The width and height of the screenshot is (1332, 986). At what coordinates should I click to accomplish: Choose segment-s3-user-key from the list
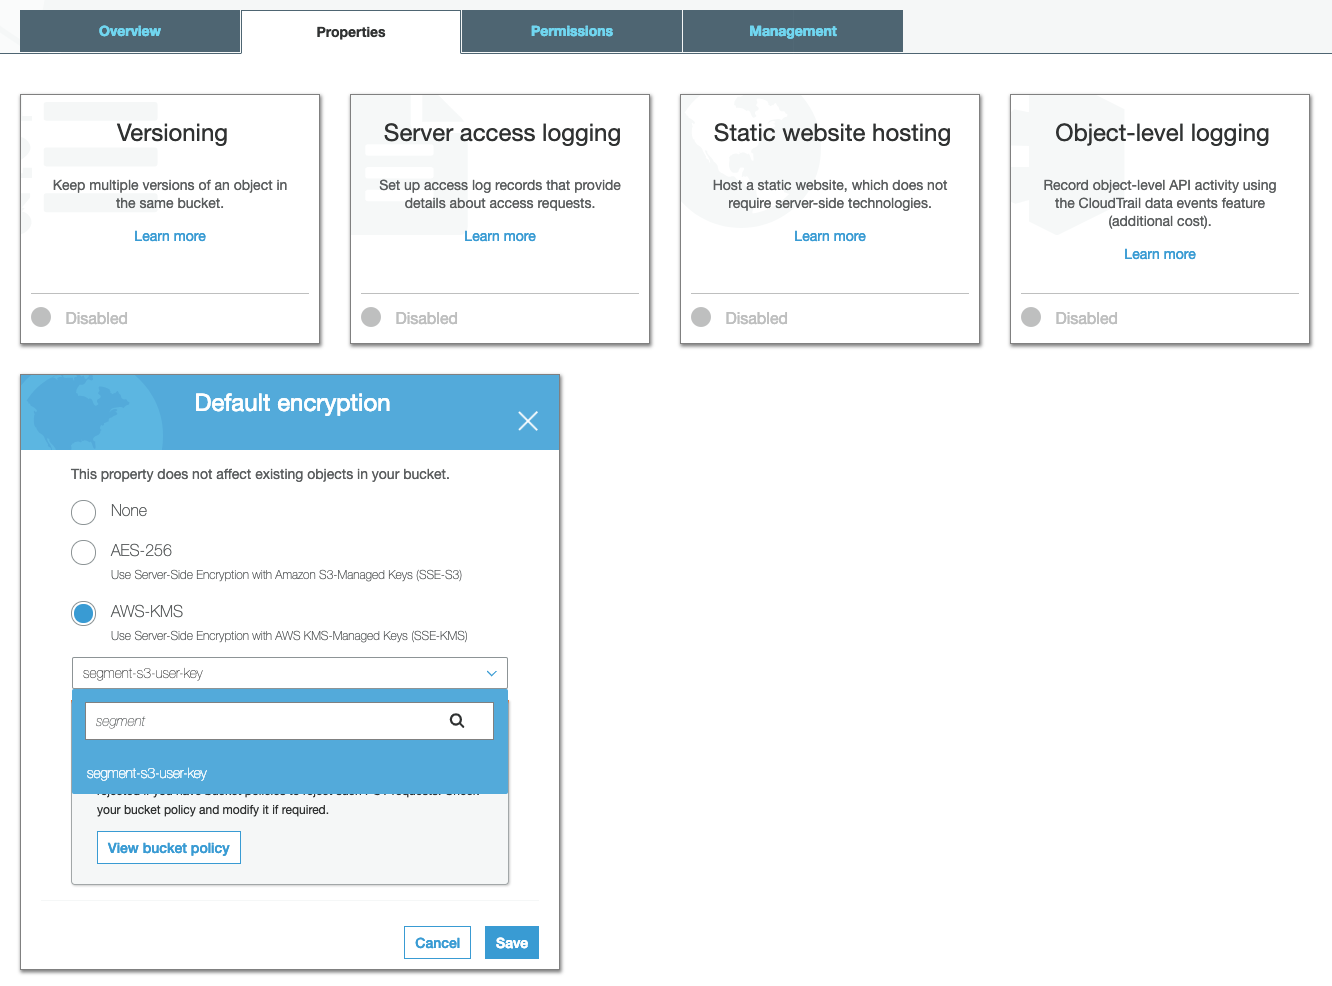coord(146,772)
